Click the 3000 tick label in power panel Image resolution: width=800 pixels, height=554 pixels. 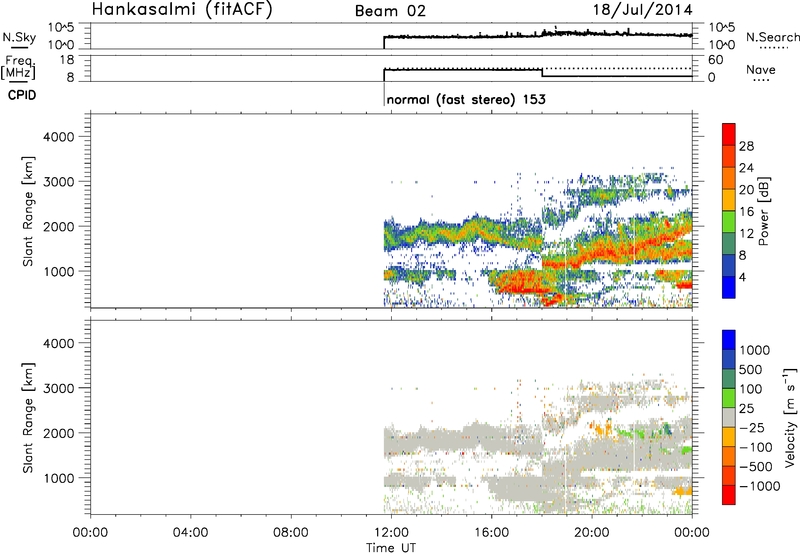(x=59, y=182)
